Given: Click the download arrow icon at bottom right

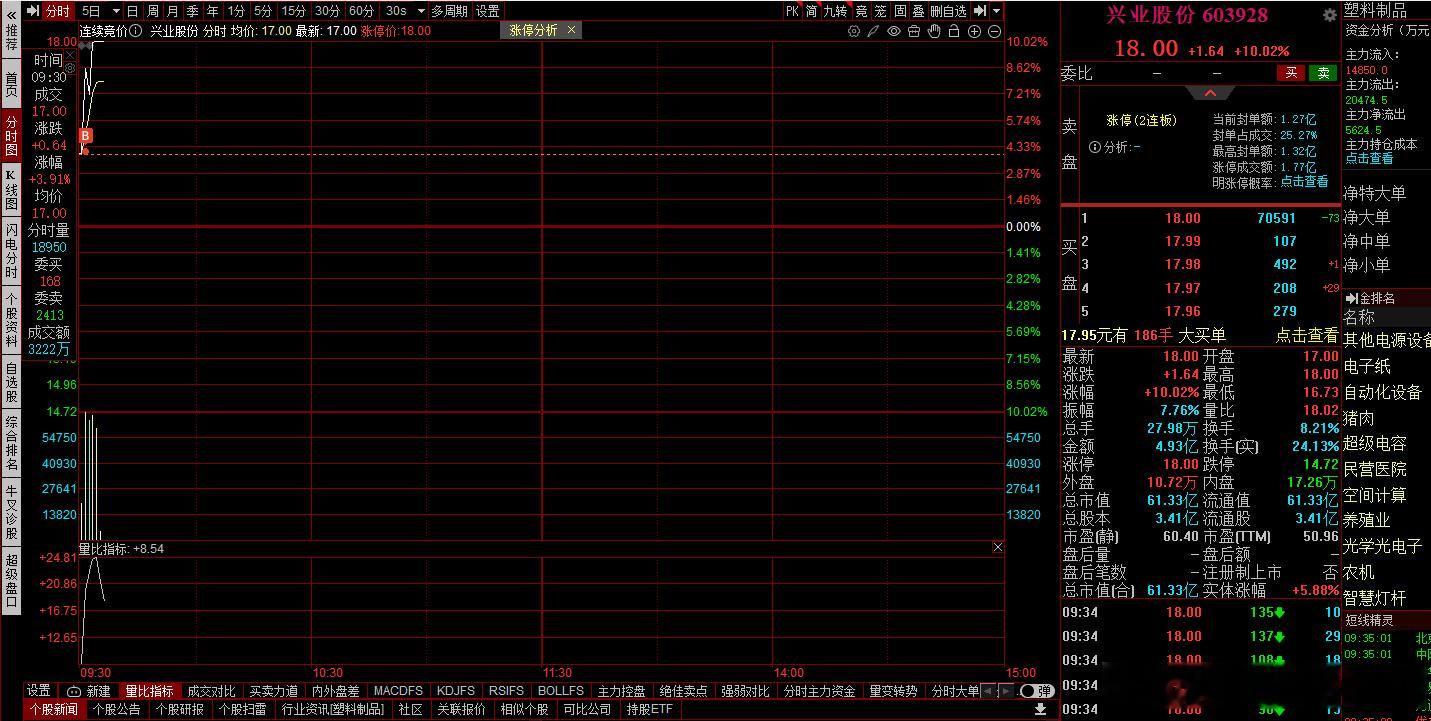Looking at the screenshot, I should click(x=1040, y=709).
